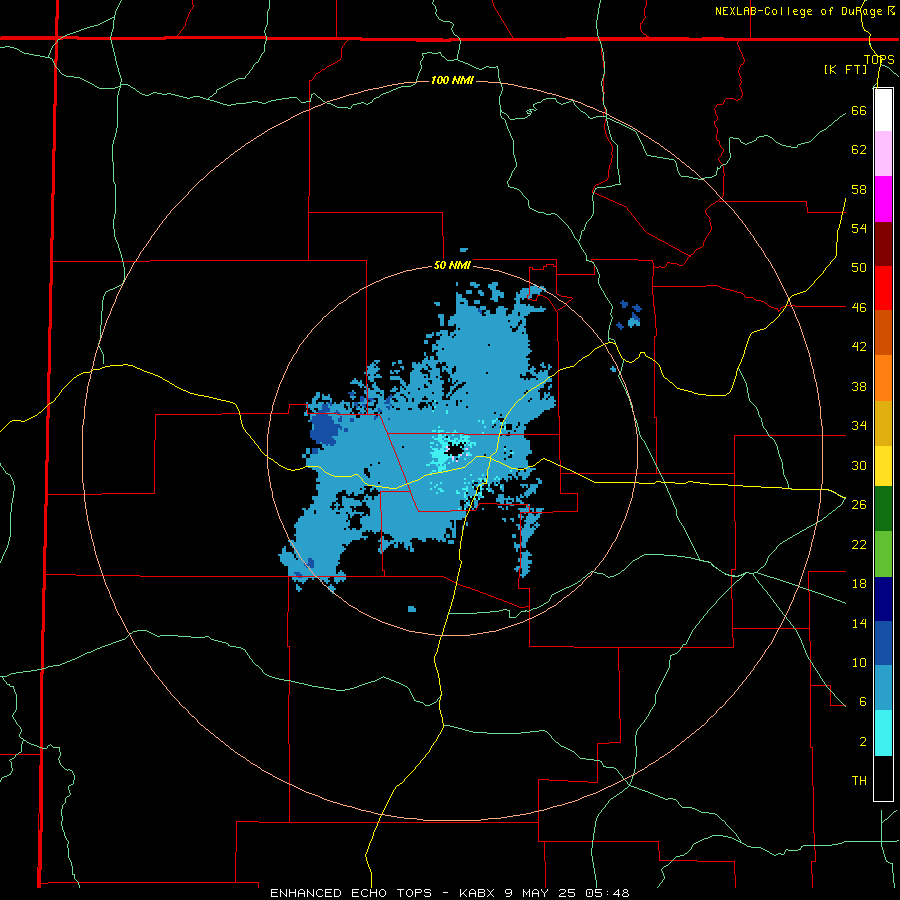Click the light pink 62 kft legend swatch

point(883,154)
